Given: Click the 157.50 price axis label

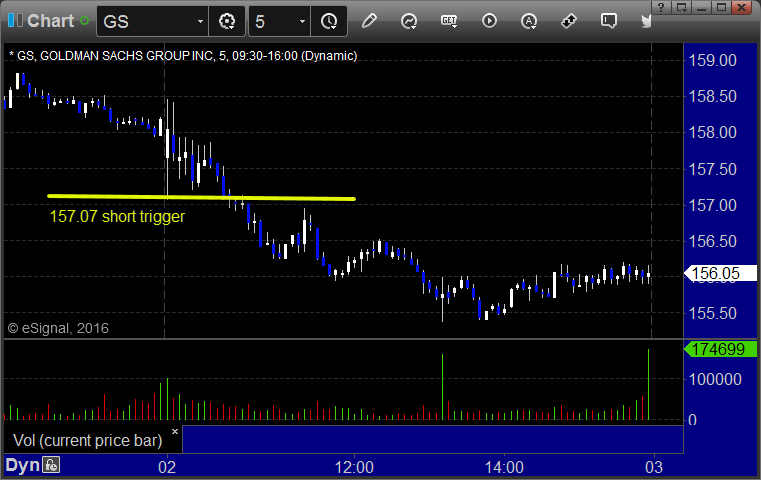Looking at the screenshot, I should coord(712,169).
